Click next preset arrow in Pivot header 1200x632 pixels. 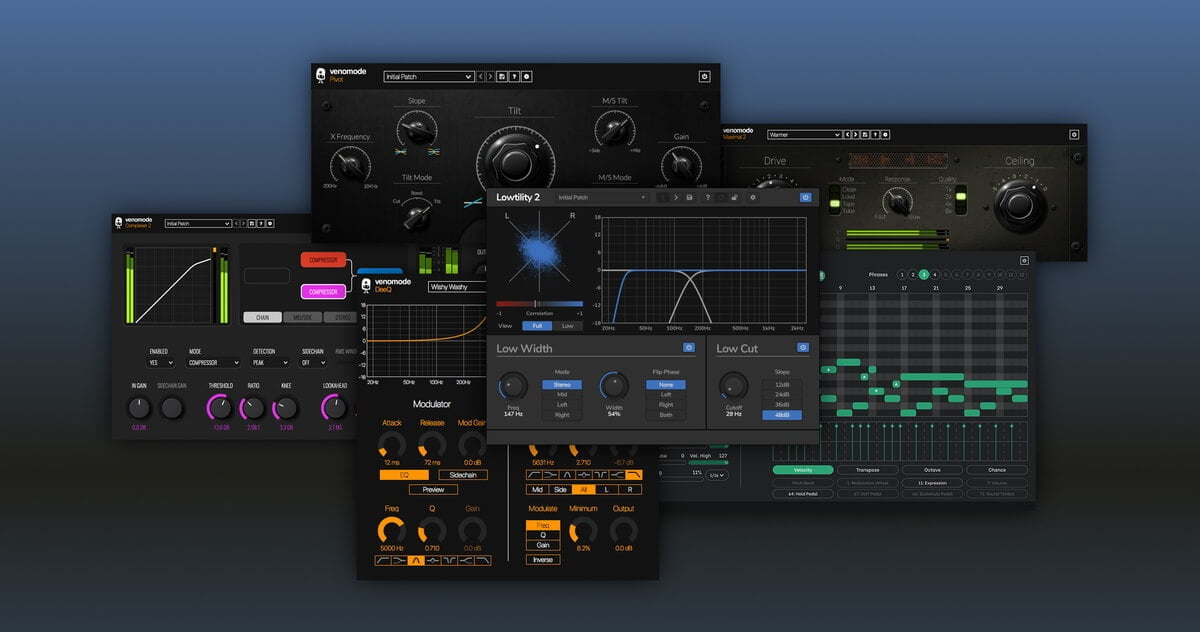click(490, 76)
